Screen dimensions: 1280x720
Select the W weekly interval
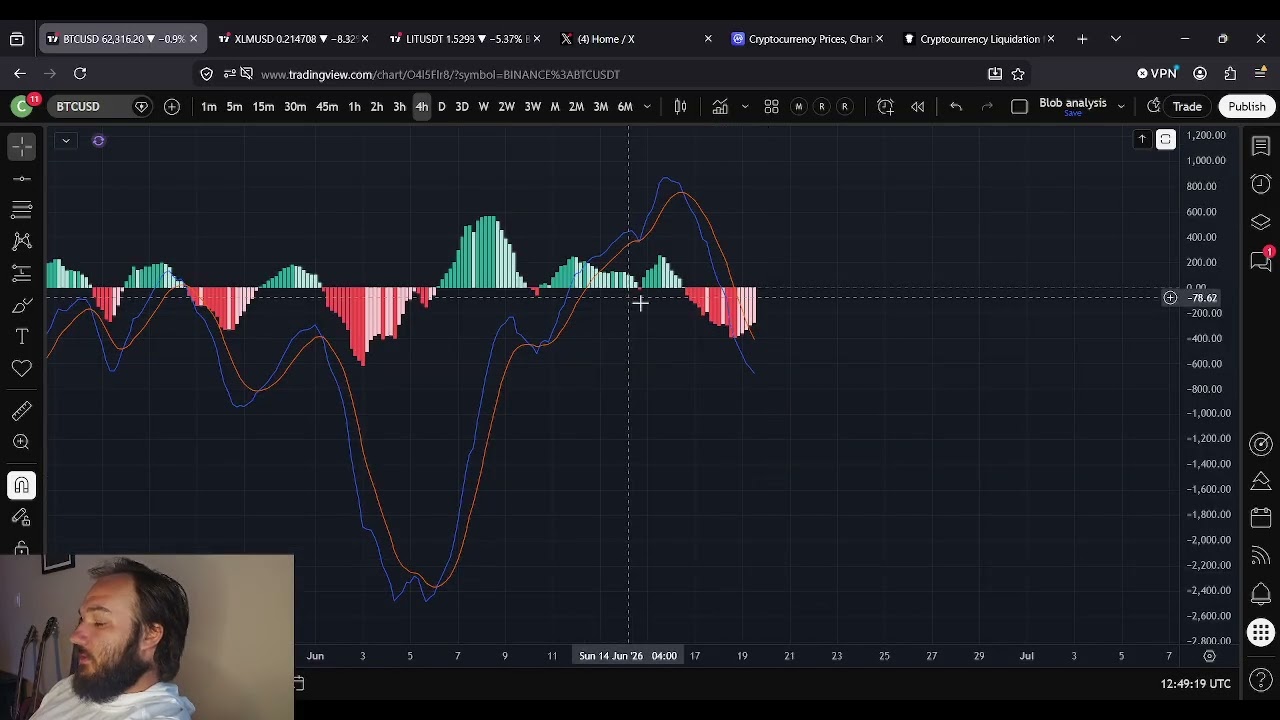pyautogui.click(x=483, y=106)
